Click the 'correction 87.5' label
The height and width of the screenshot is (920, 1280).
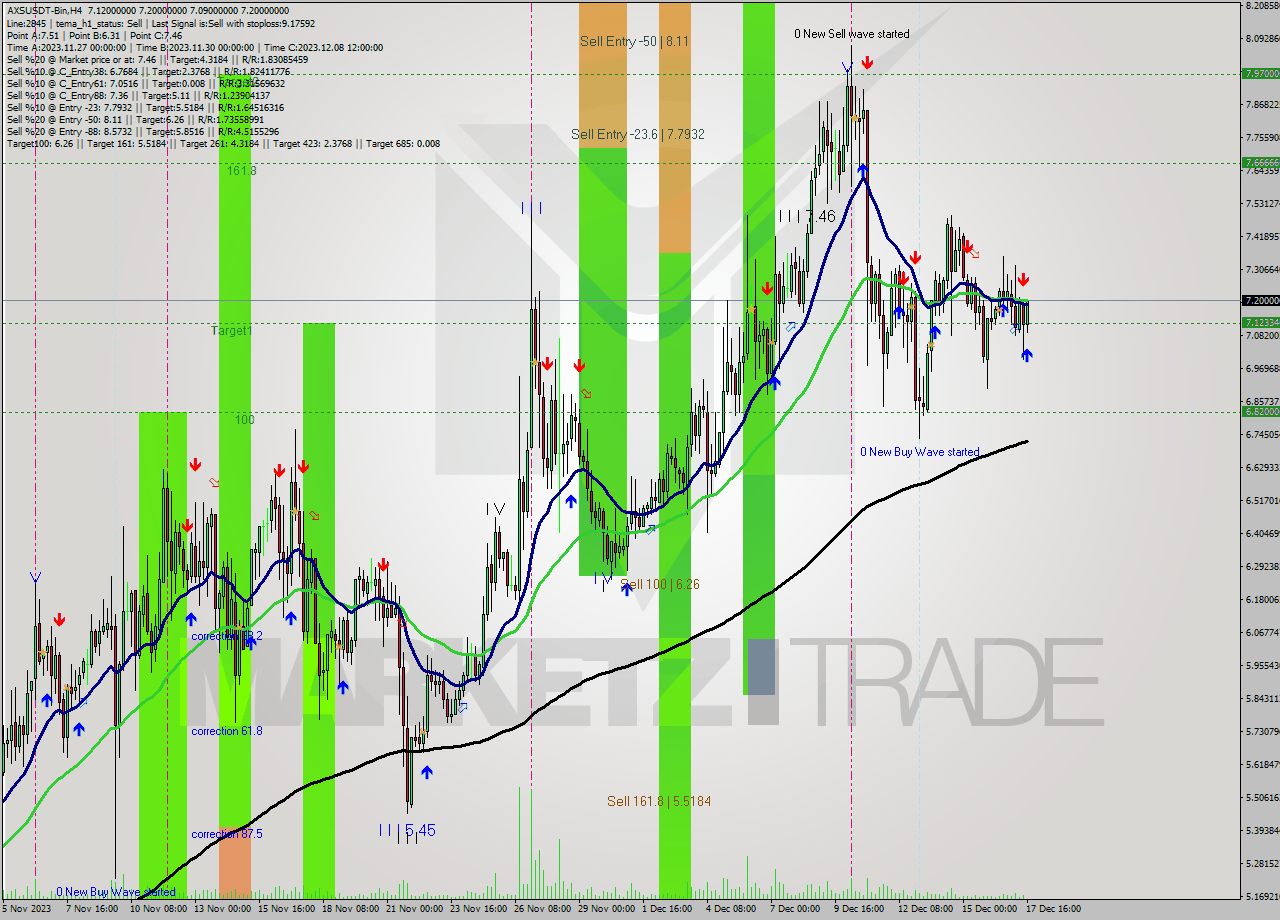pos(227,834)
